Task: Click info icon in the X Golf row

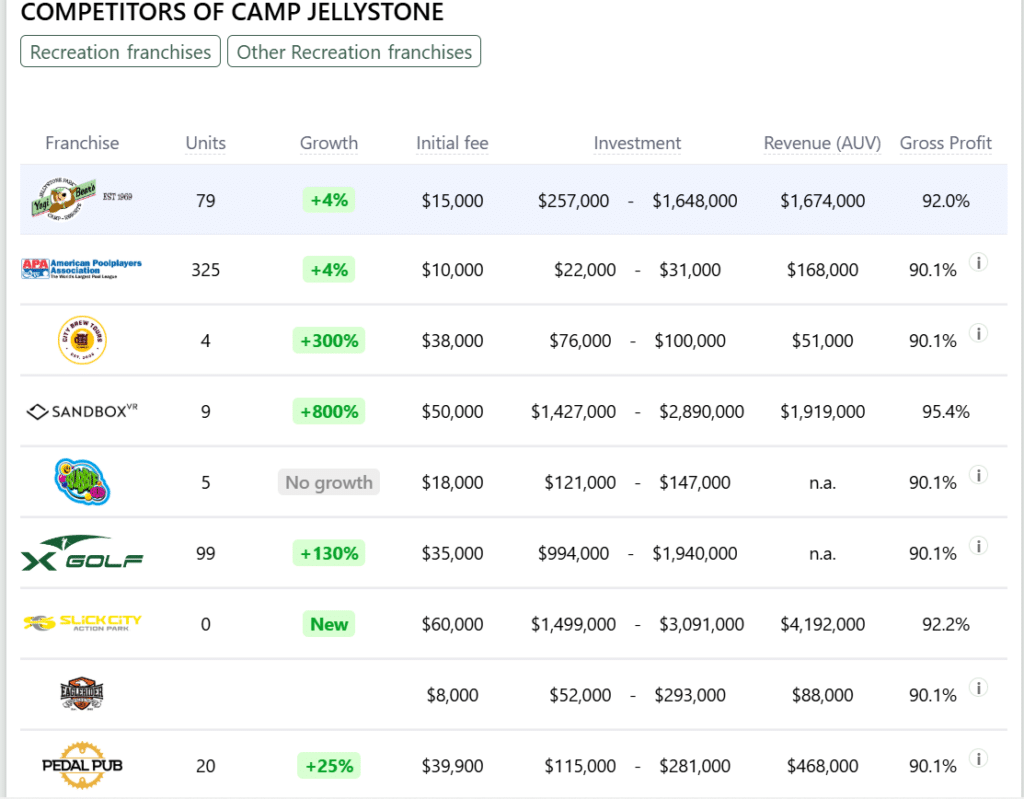Action: coord(978,546)
